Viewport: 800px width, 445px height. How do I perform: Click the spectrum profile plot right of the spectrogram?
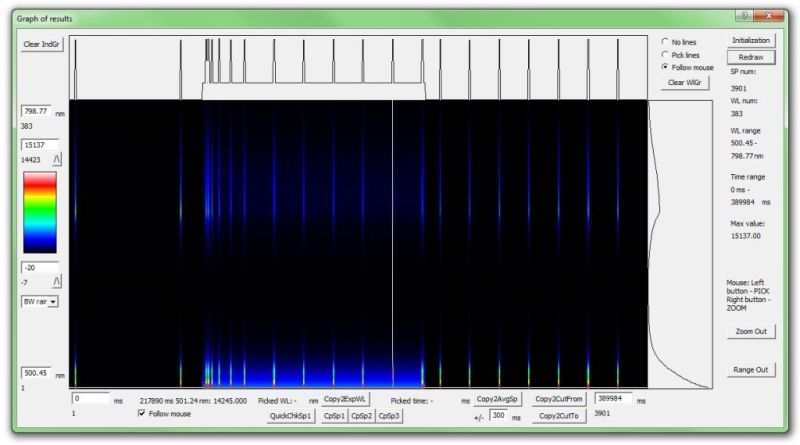pos(680,244)
